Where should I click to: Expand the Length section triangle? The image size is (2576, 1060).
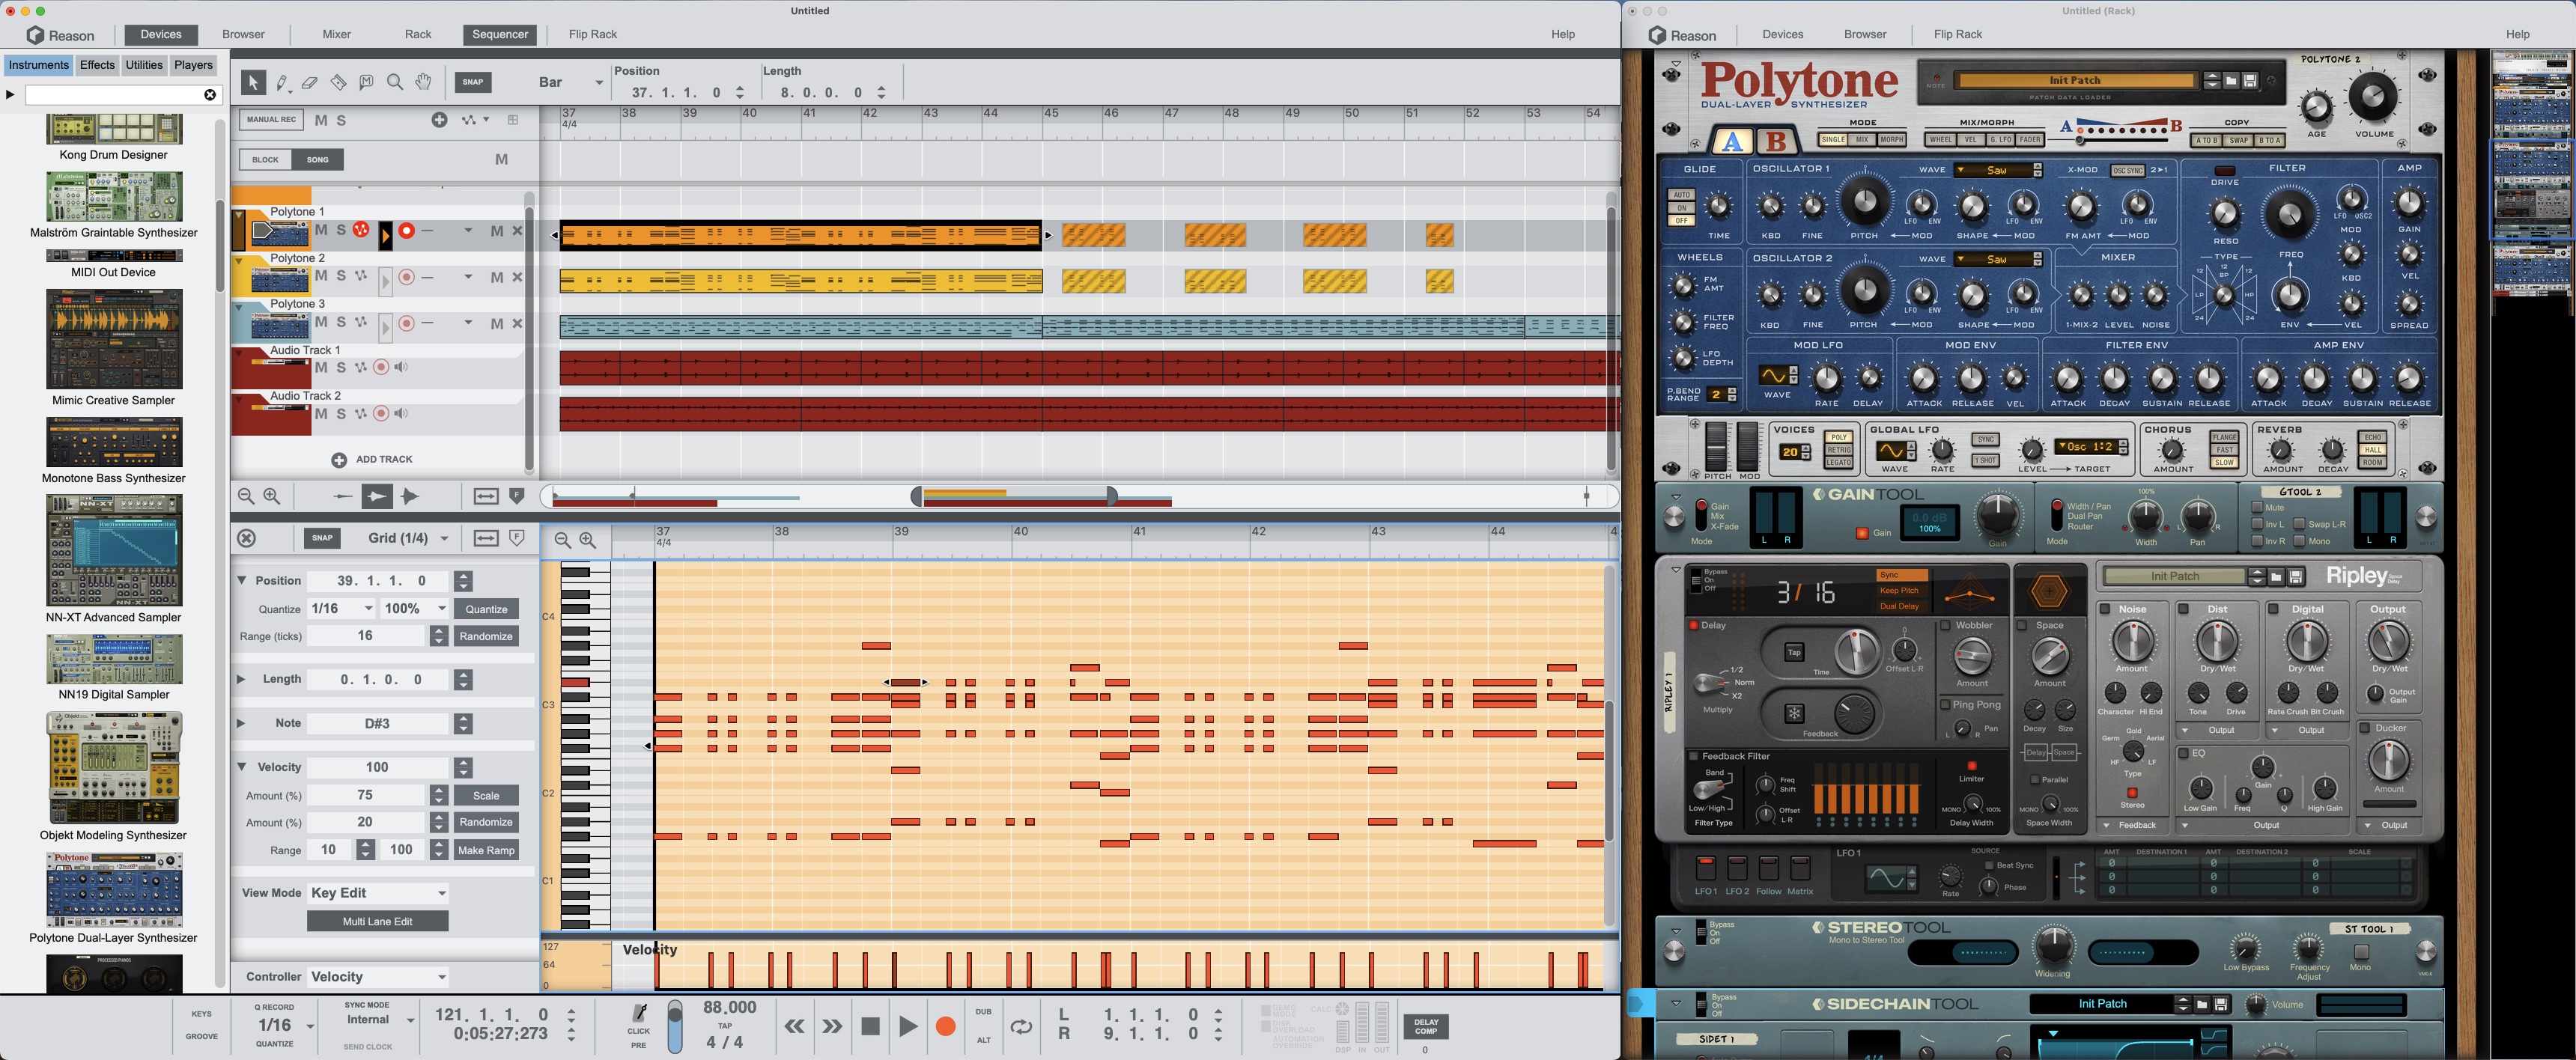[241, 679]
